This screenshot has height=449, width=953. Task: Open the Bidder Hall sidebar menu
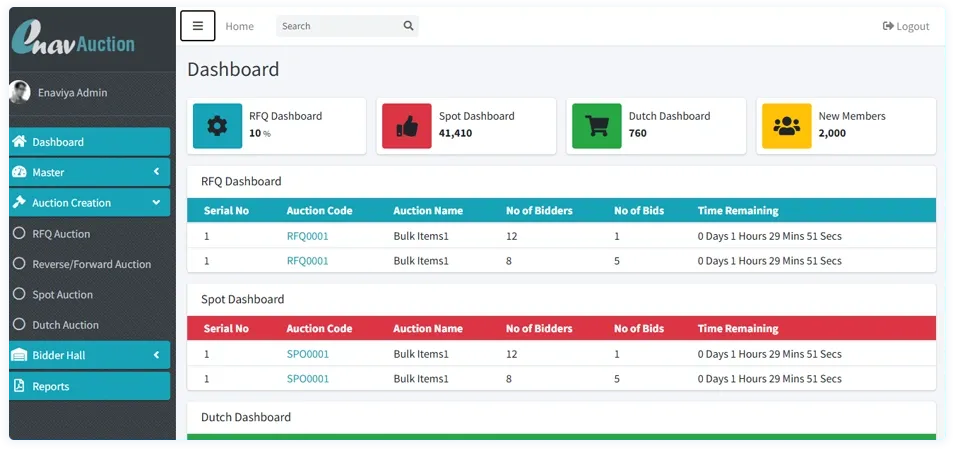[x=90, y=355]
